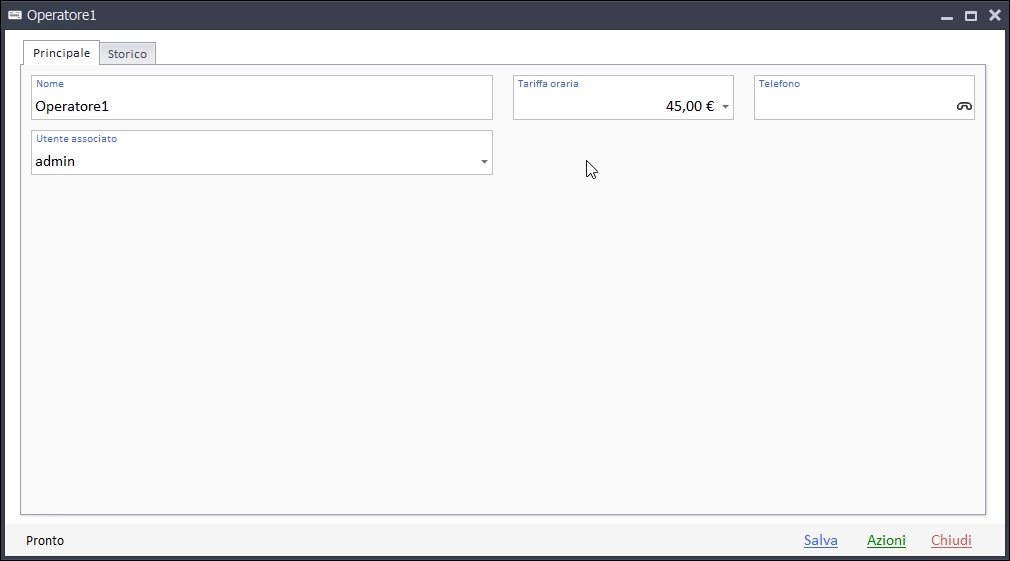Select the Principale tab

[61, 53]
